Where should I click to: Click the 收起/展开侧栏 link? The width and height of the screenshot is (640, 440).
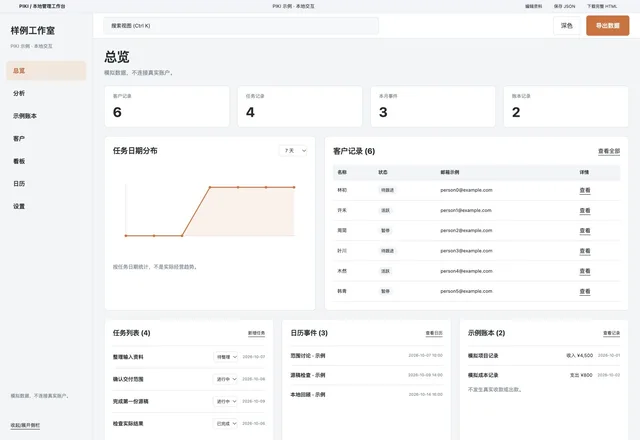(x=25, y=425)
